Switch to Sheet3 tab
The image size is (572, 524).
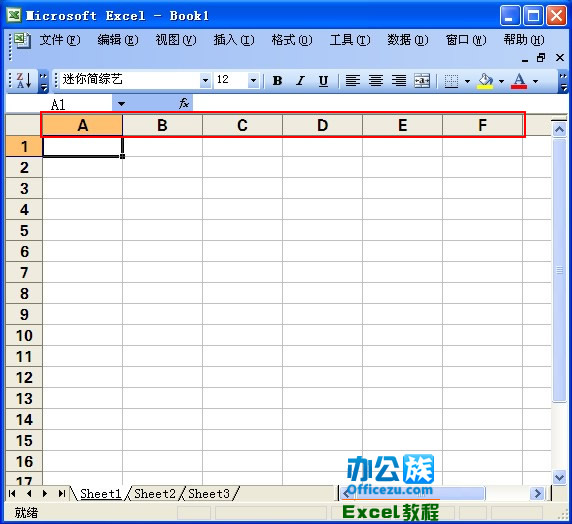pyautogui.click(x=209, y=494)
